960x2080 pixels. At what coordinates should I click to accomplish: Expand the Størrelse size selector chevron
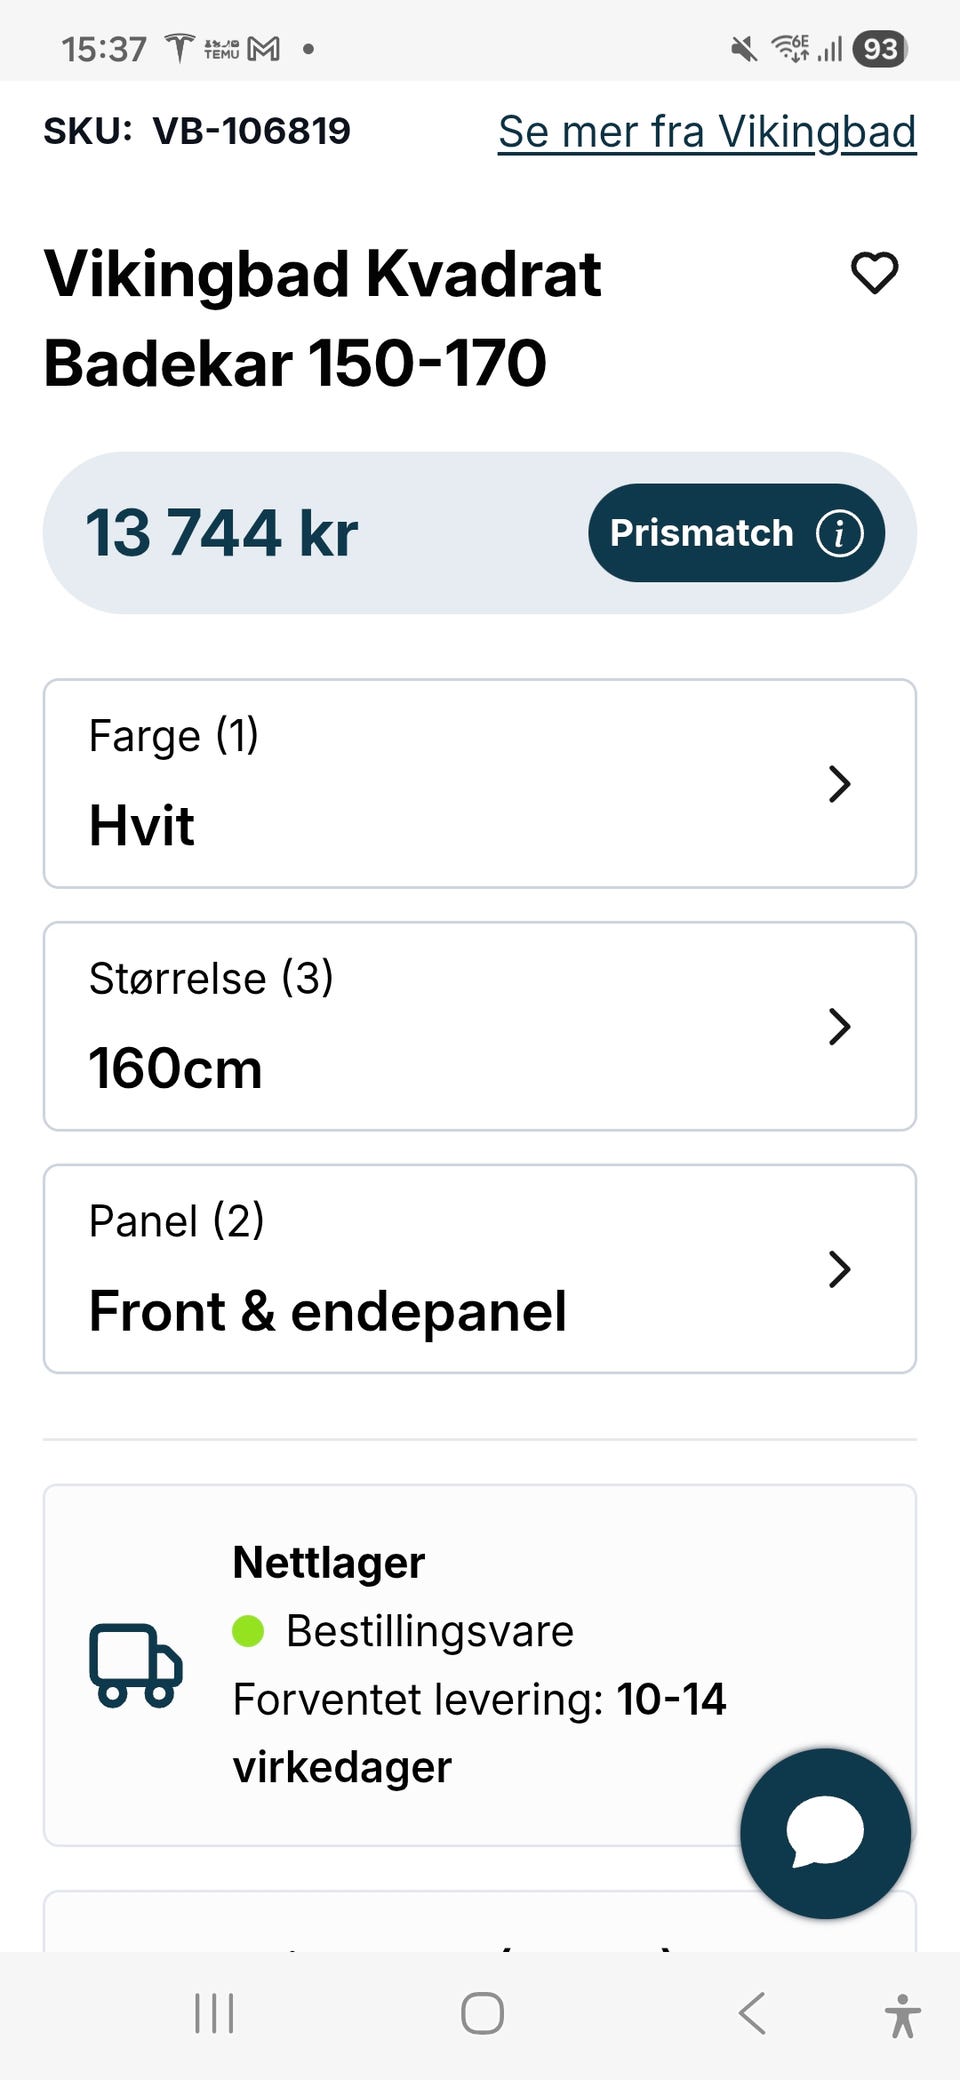pyautogui.click(x=839, y=1026)
